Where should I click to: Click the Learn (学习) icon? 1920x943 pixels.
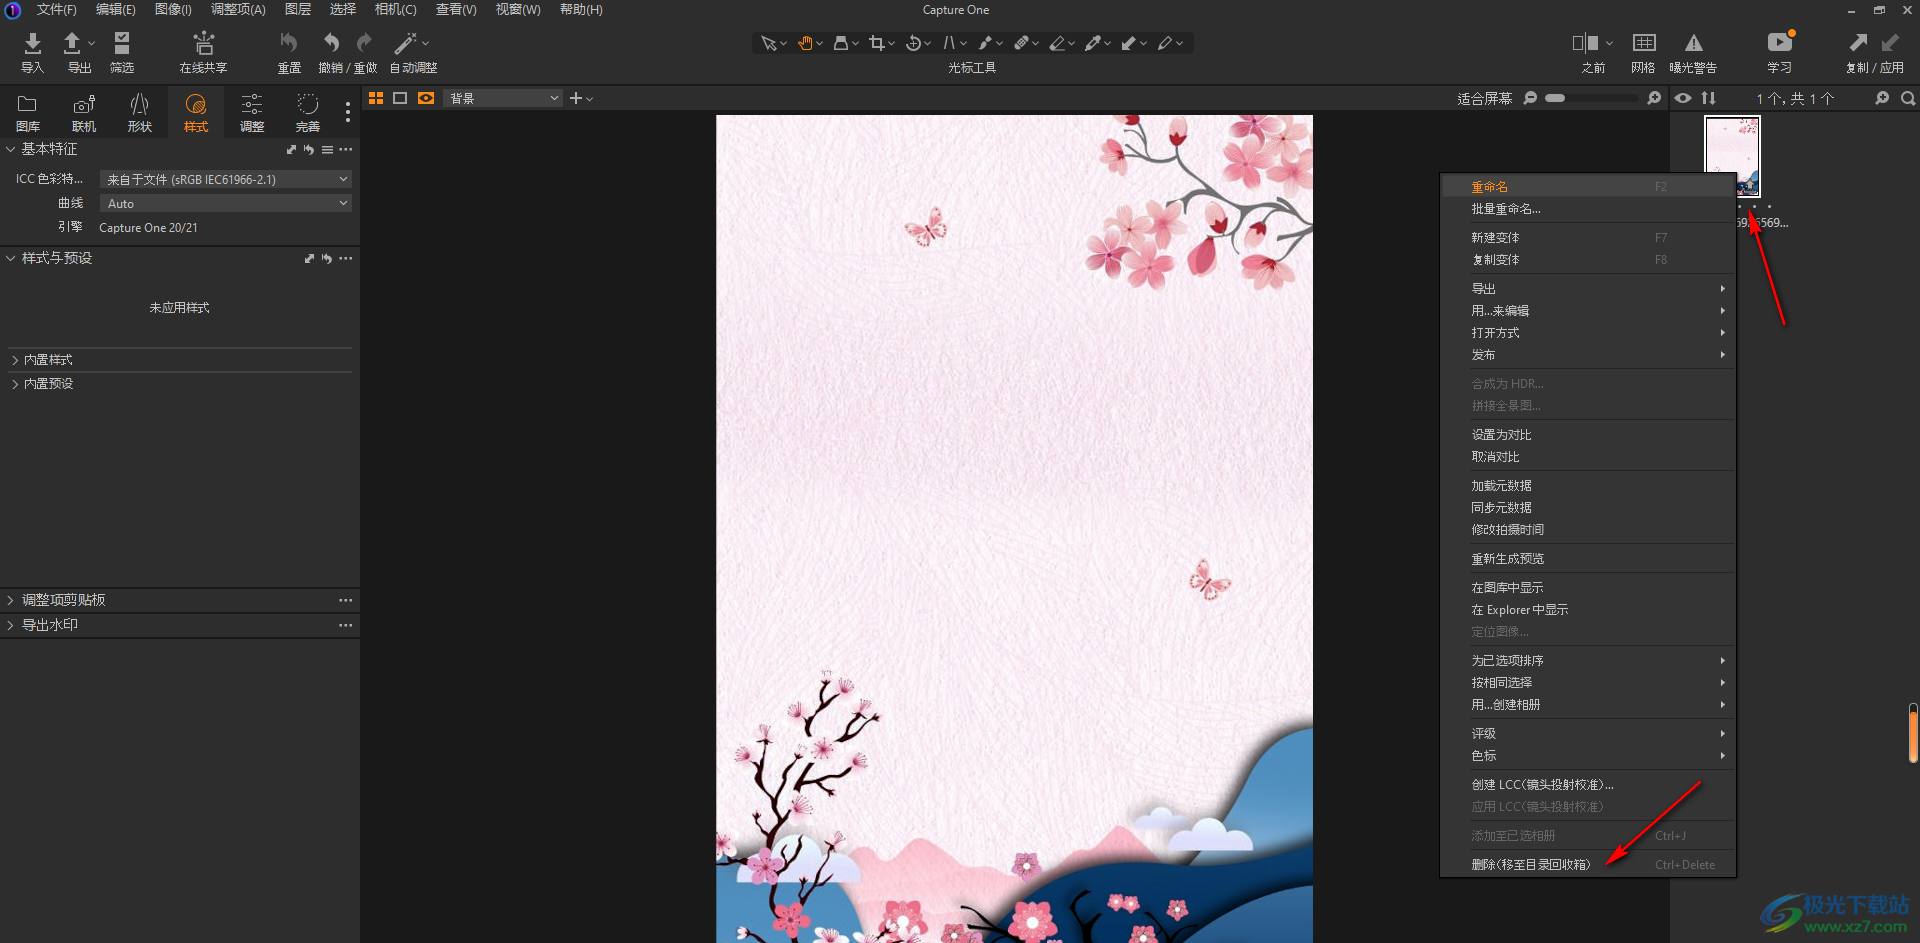1779,43
